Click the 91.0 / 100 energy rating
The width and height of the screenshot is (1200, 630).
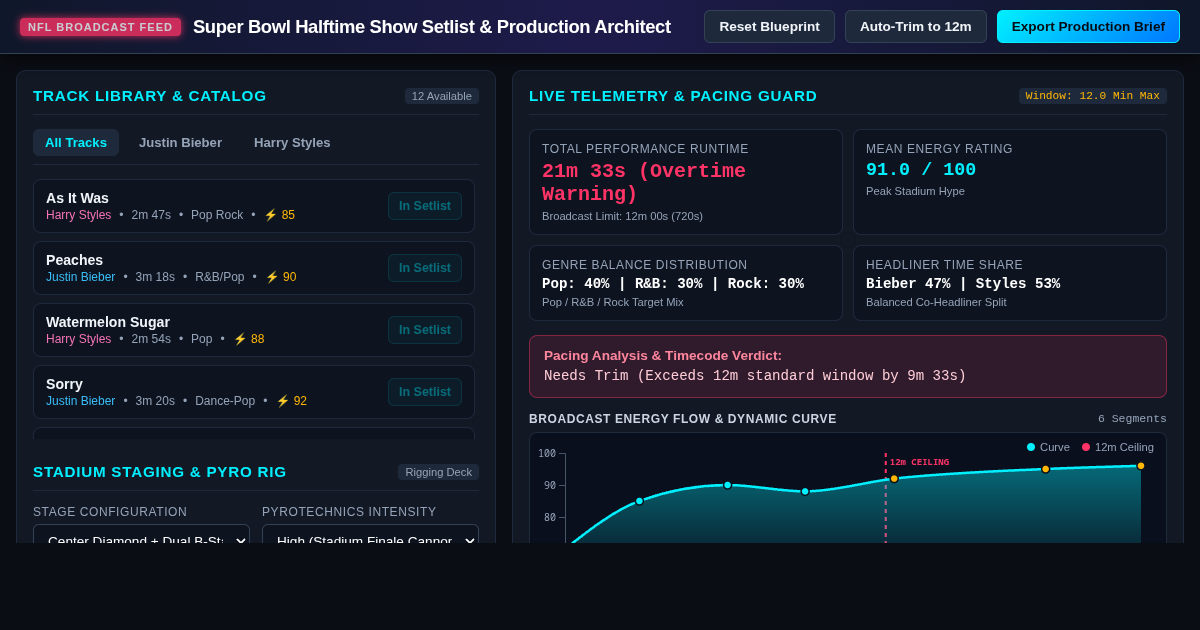tap(921, 170)
